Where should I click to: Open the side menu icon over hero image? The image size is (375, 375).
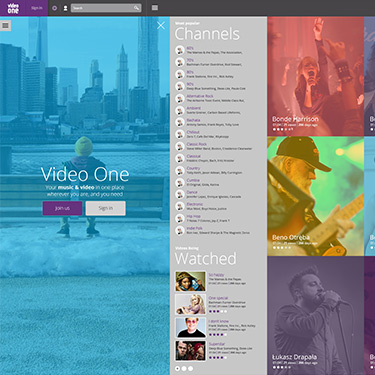tap(5, 25)
